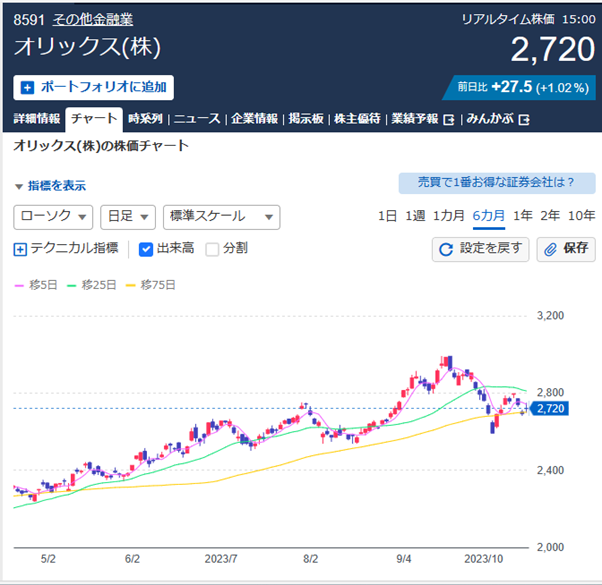Viewport: 602px width, 585px height.
Task: Select the 10年 range
Action: 582,216
